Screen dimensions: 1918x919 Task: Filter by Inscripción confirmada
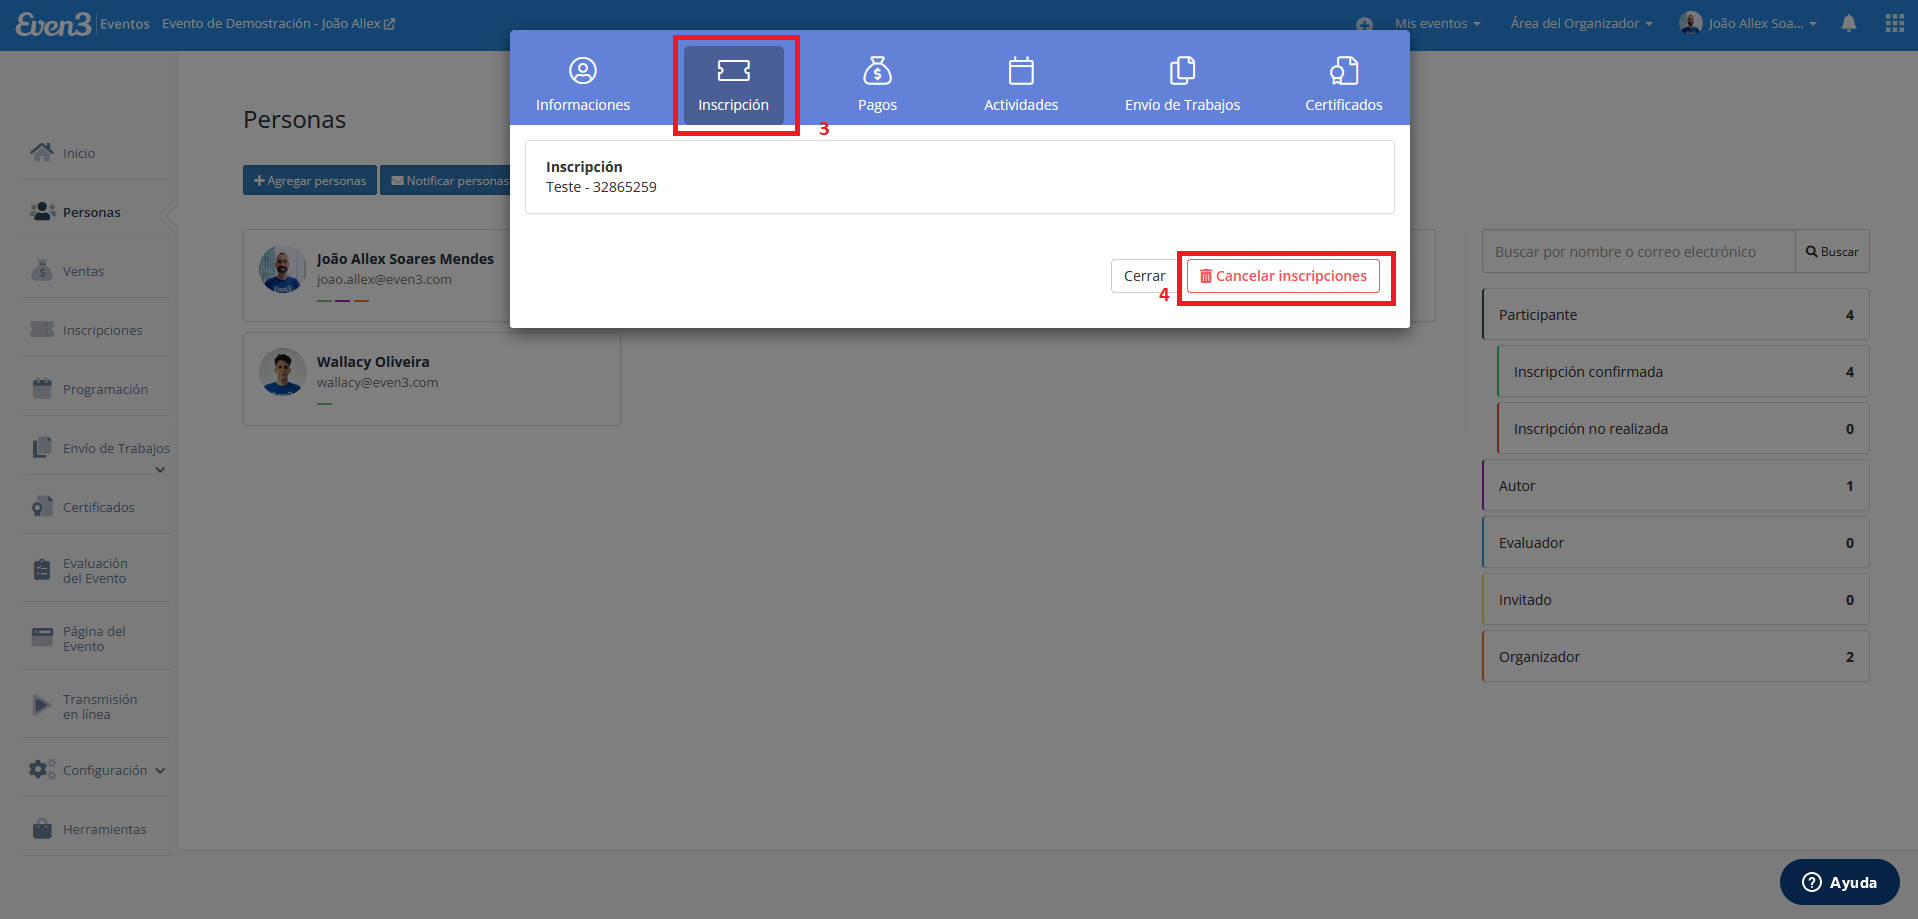point(1683,372)
